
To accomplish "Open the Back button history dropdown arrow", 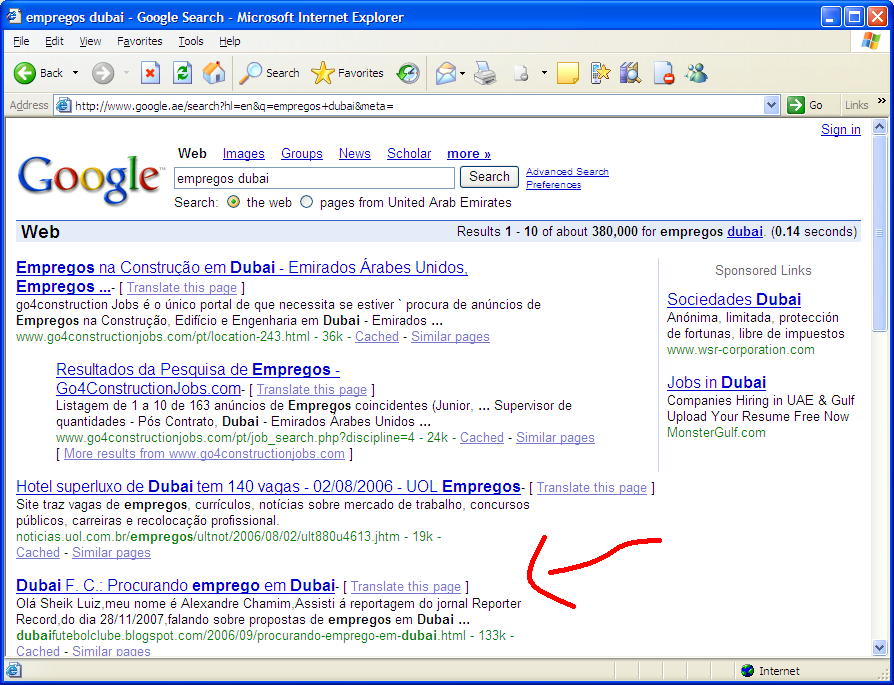I will click(75, 73).
